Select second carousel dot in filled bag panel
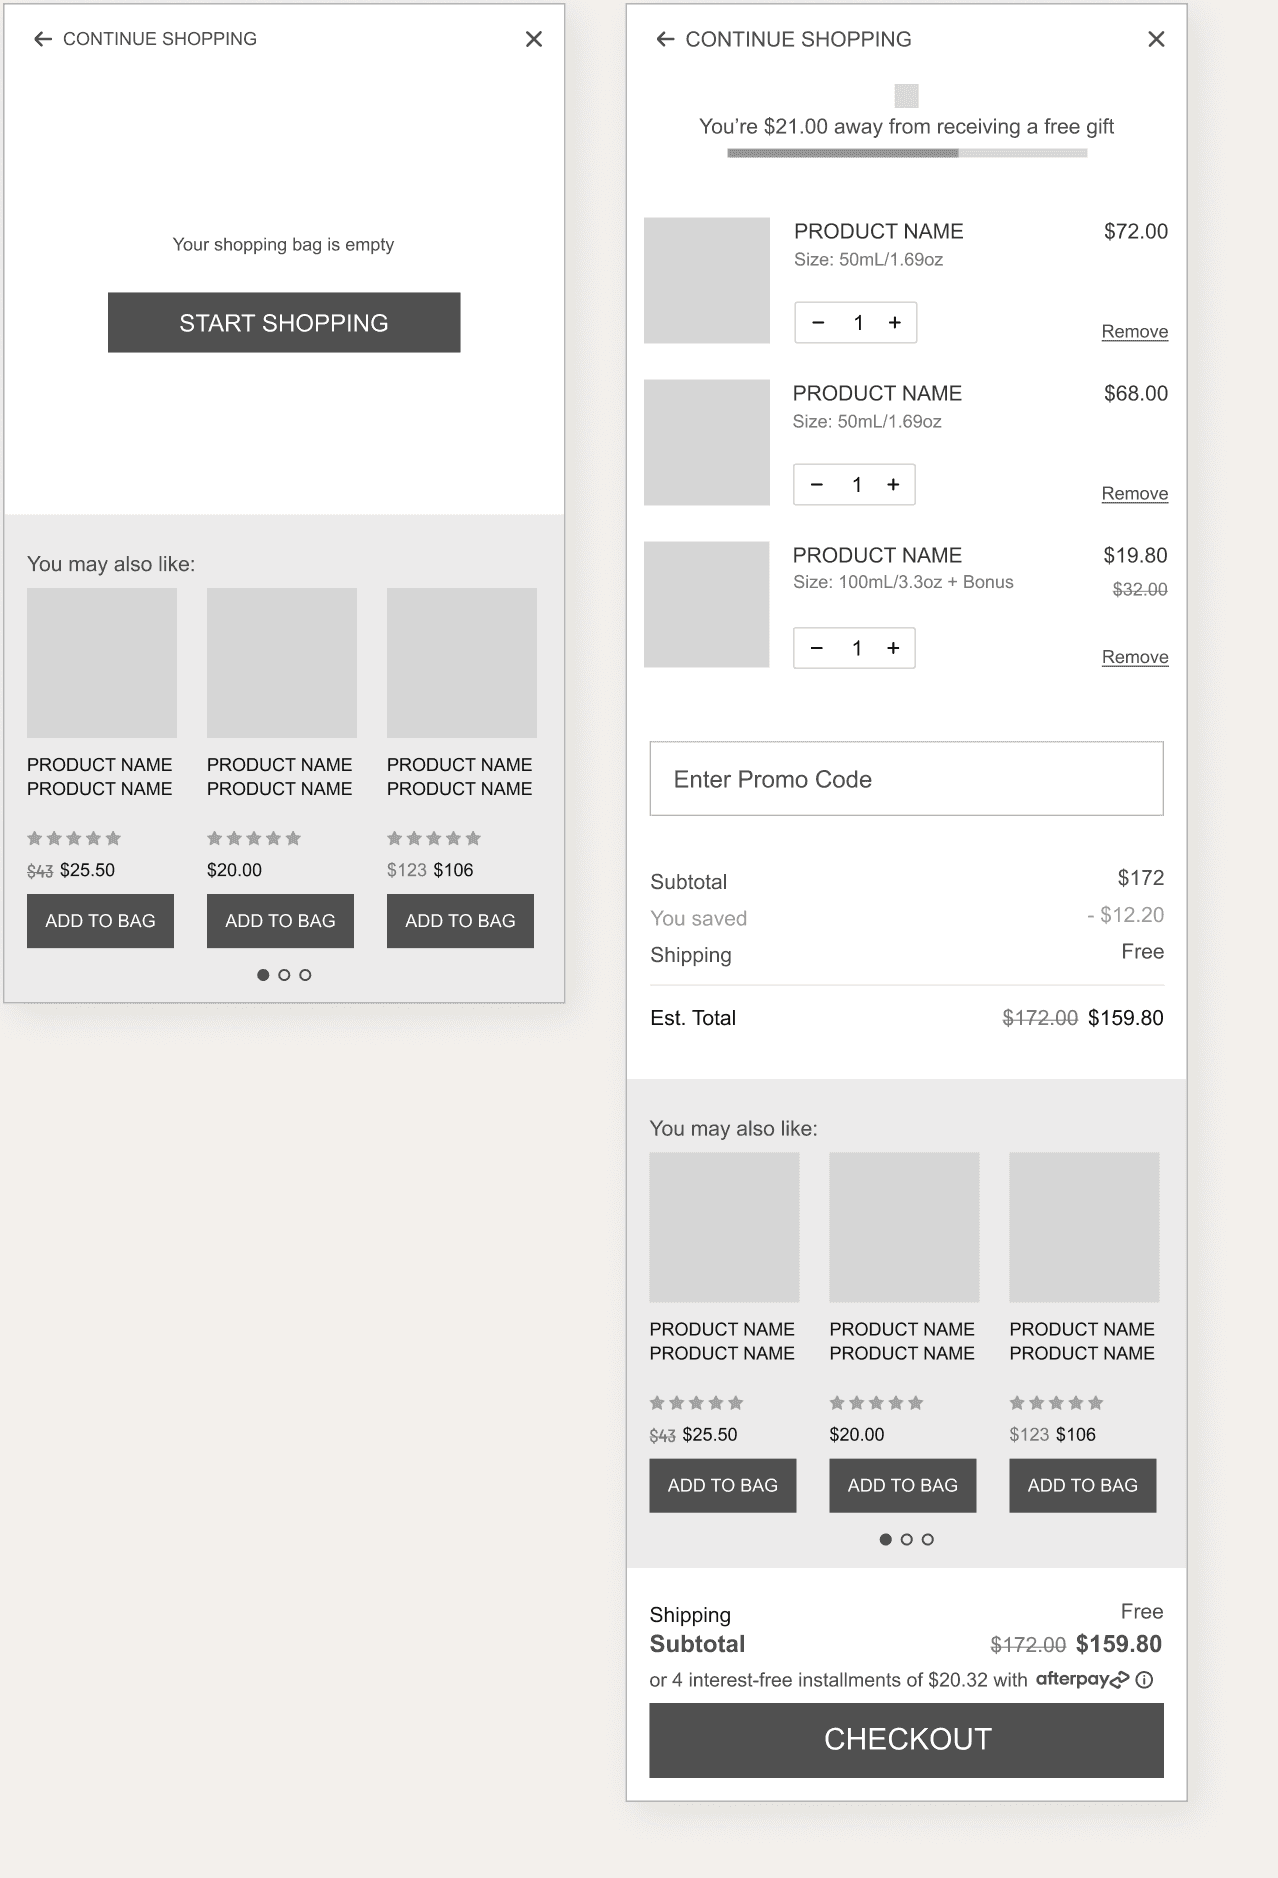 (x=907, y=1540)
